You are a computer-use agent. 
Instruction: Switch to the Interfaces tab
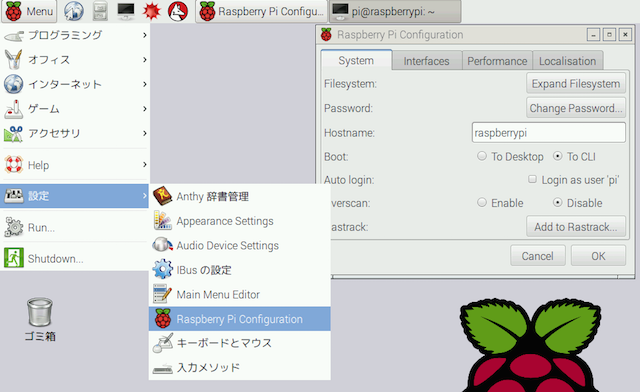click(x=427, y=61)
